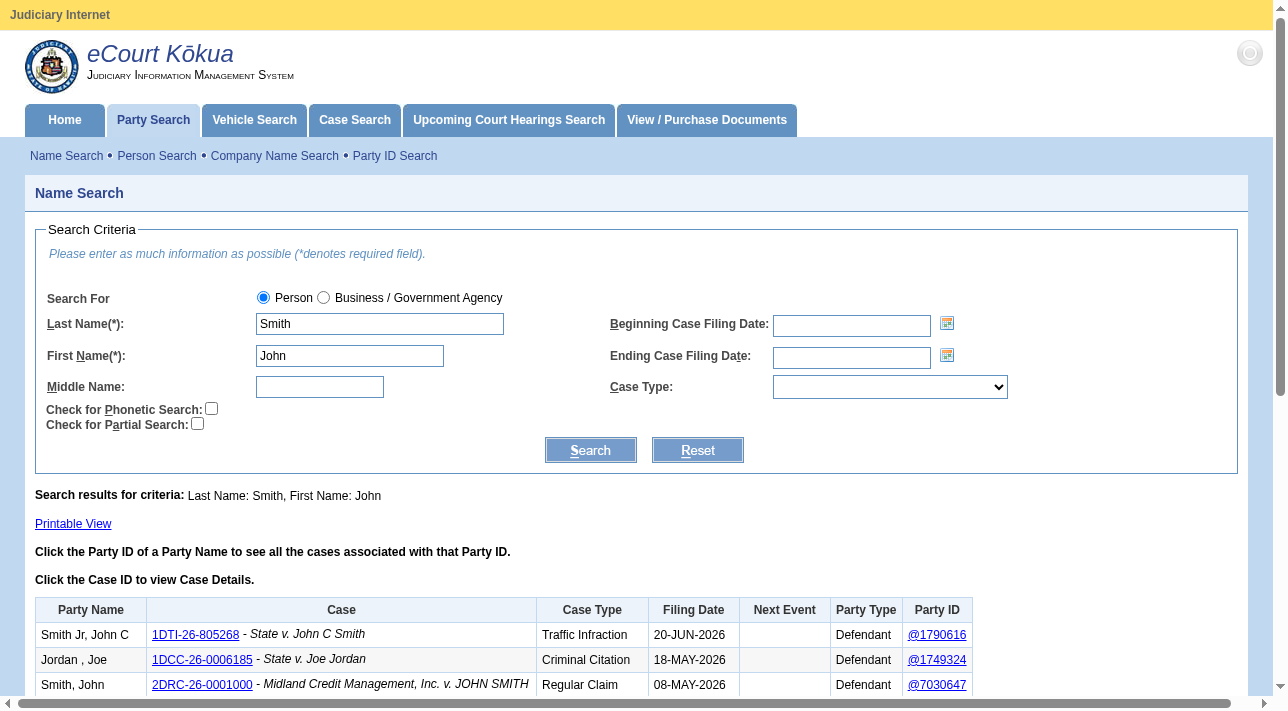Click horizontal scrollbar left arrow
1288x711 pixels.
(x=8, y=703)
